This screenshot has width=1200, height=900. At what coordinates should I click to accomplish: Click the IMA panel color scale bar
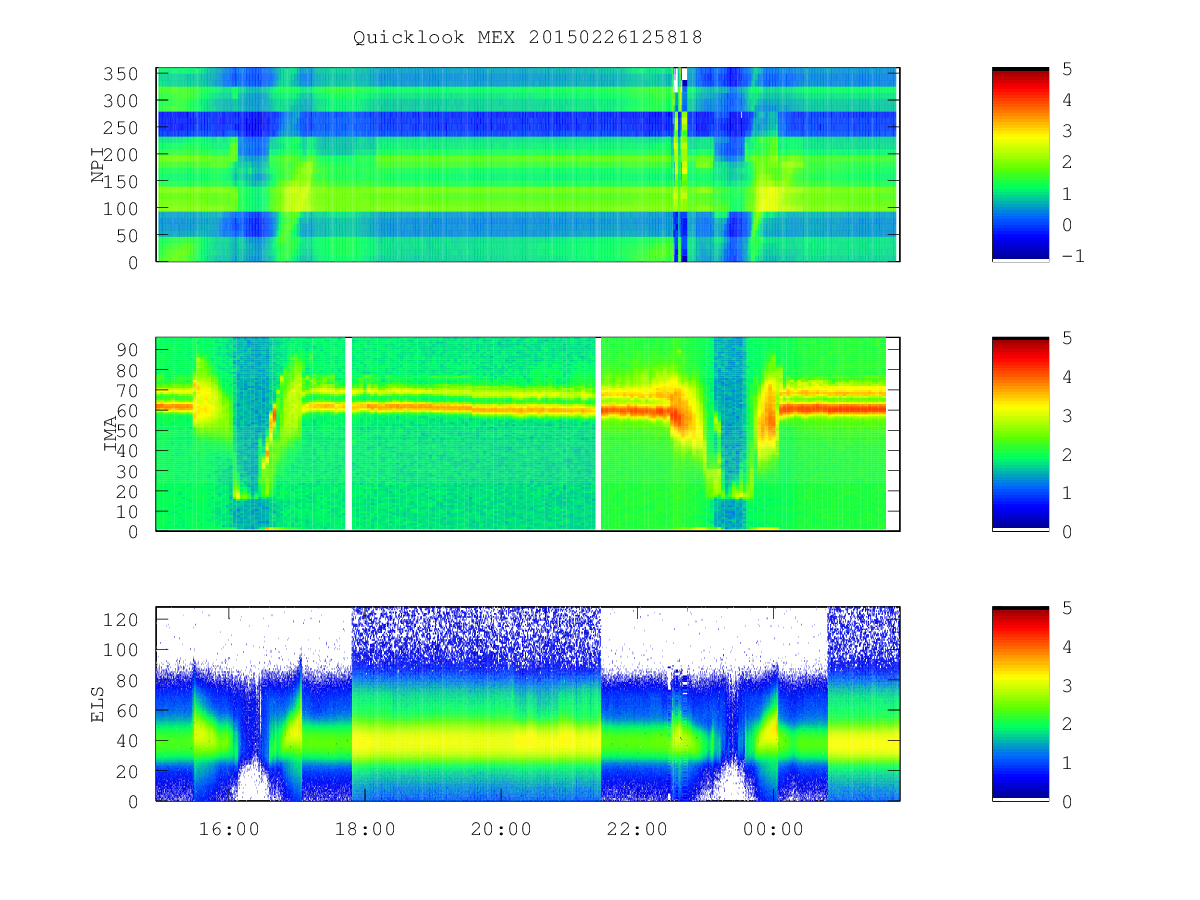1020,434
